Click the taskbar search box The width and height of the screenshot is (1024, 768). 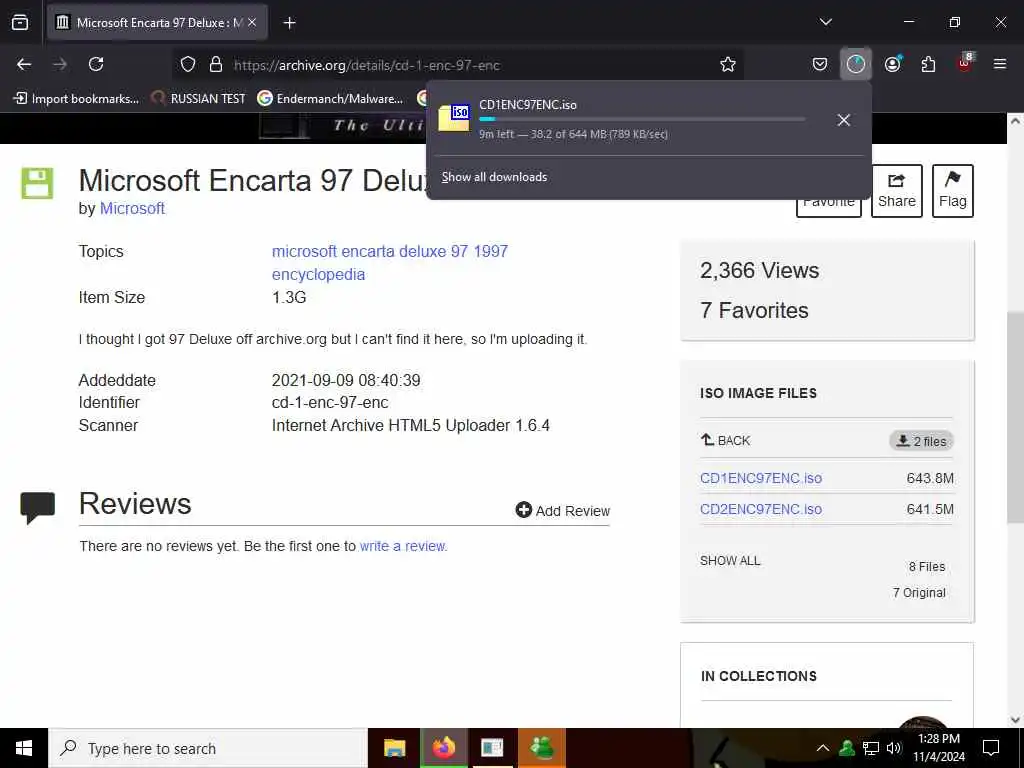[x=208, y=748]
